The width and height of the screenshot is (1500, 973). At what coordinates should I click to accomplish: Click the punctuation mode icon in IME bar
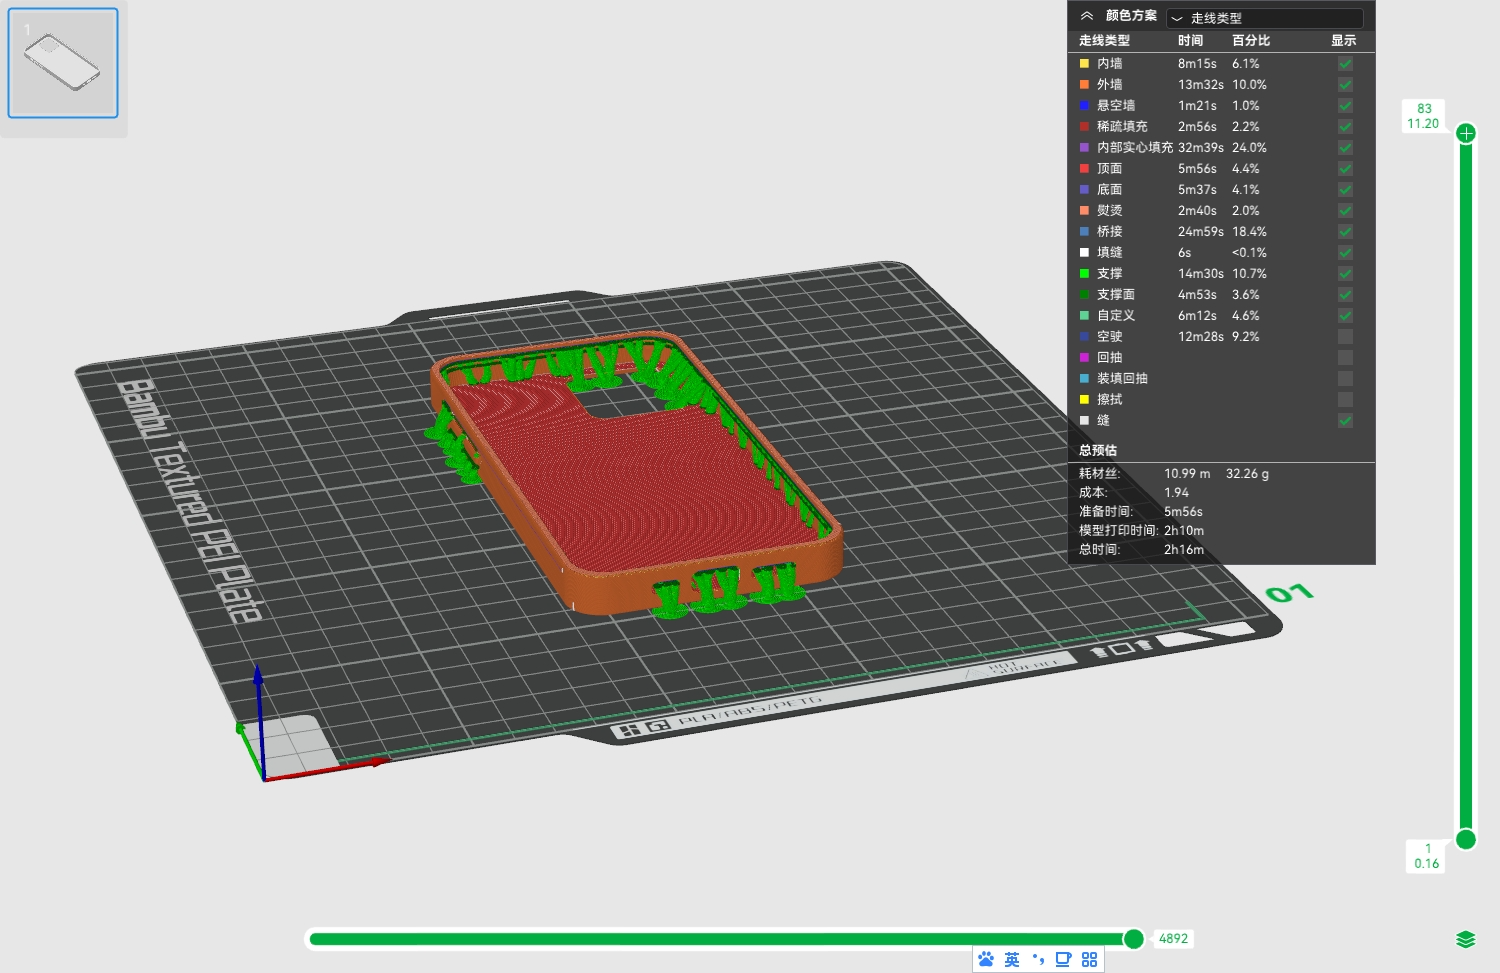[x=1038, y=959]
